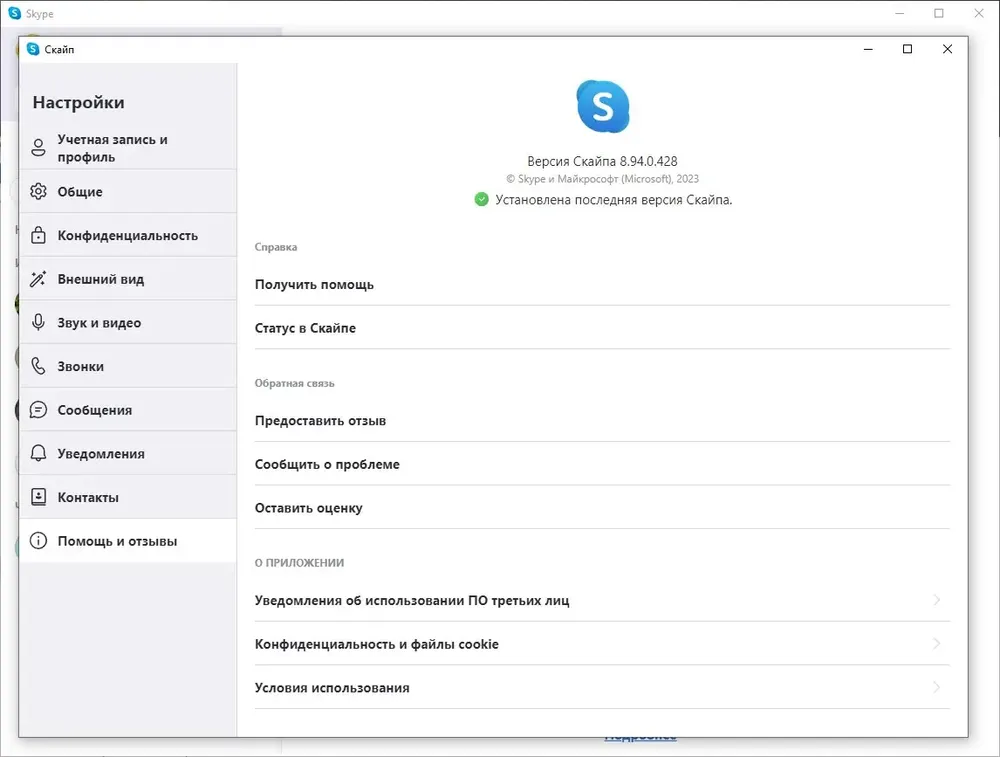This screenshot has width=1000, height=757.
Task: Click the bell icon for Уведомления
Action: [38, 453]
